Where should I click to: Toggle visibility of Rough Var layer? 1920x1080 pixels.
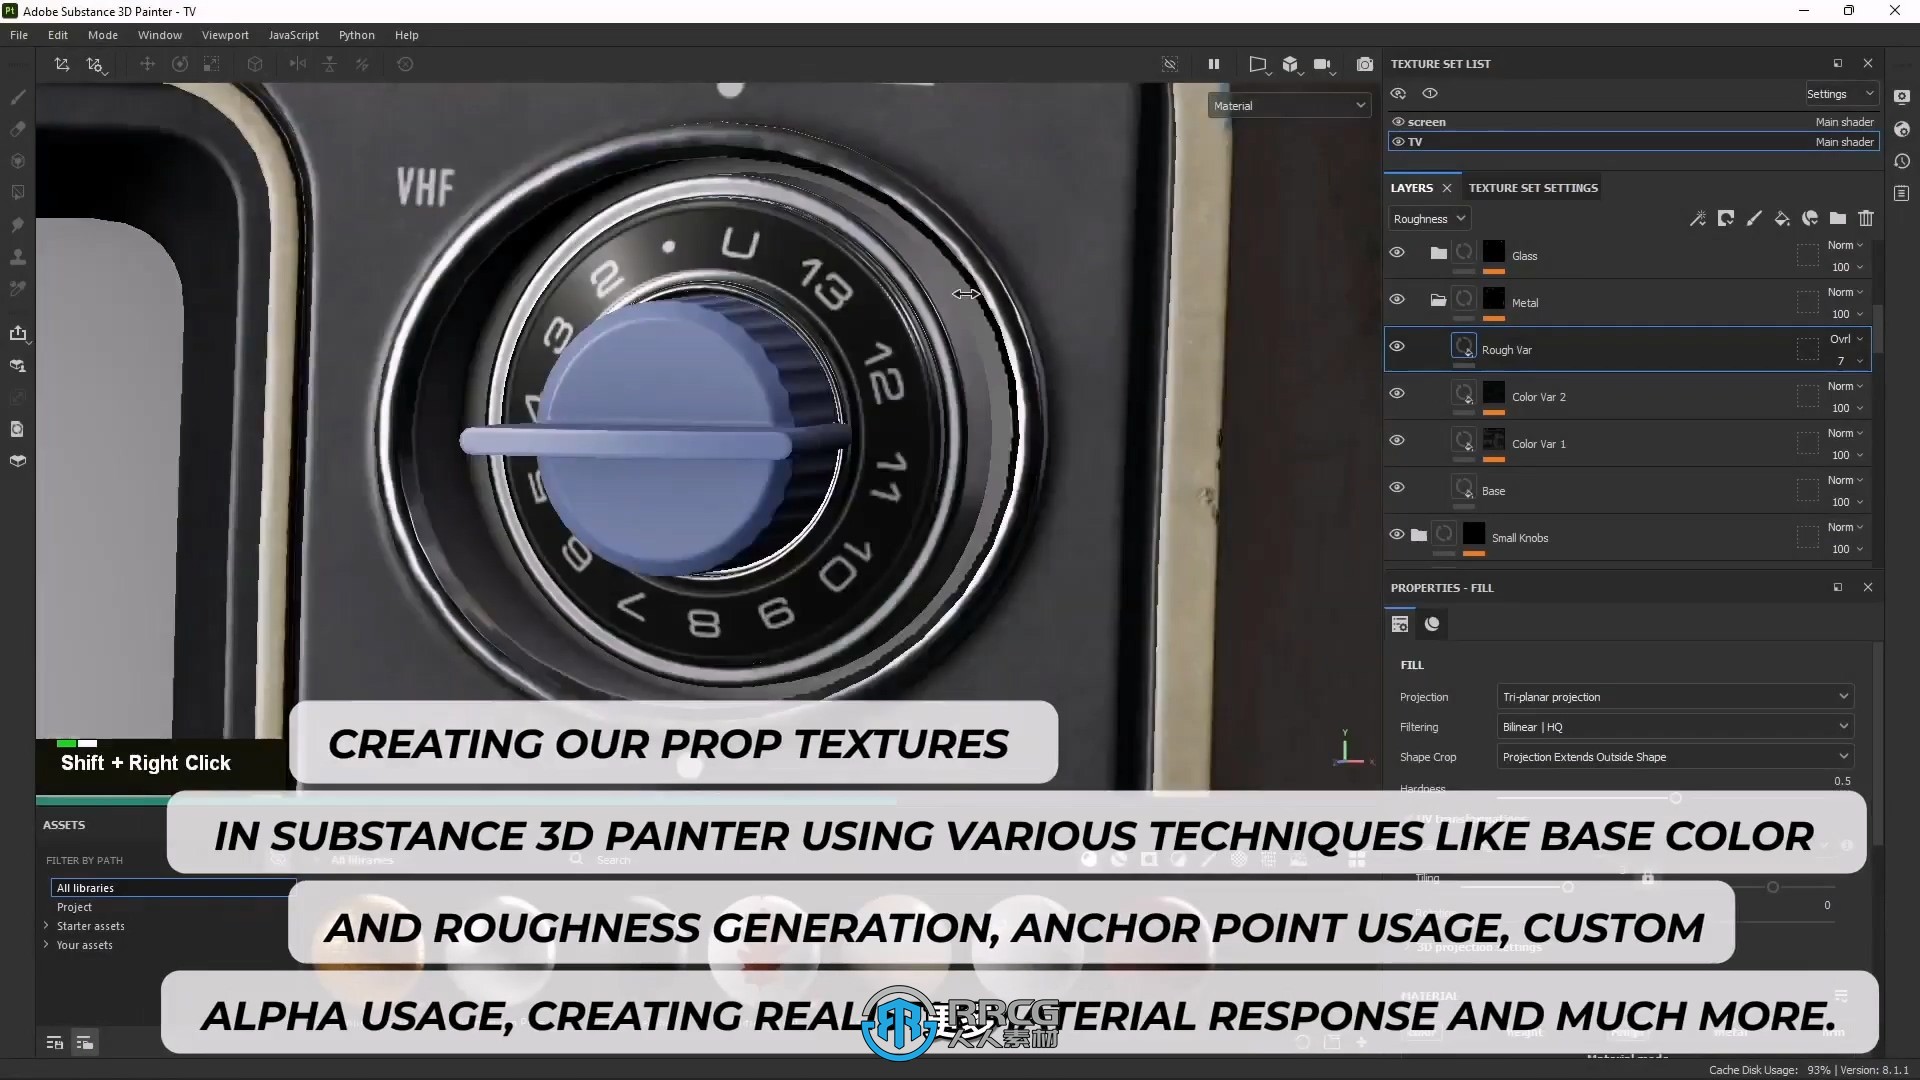pos(1396,347)
